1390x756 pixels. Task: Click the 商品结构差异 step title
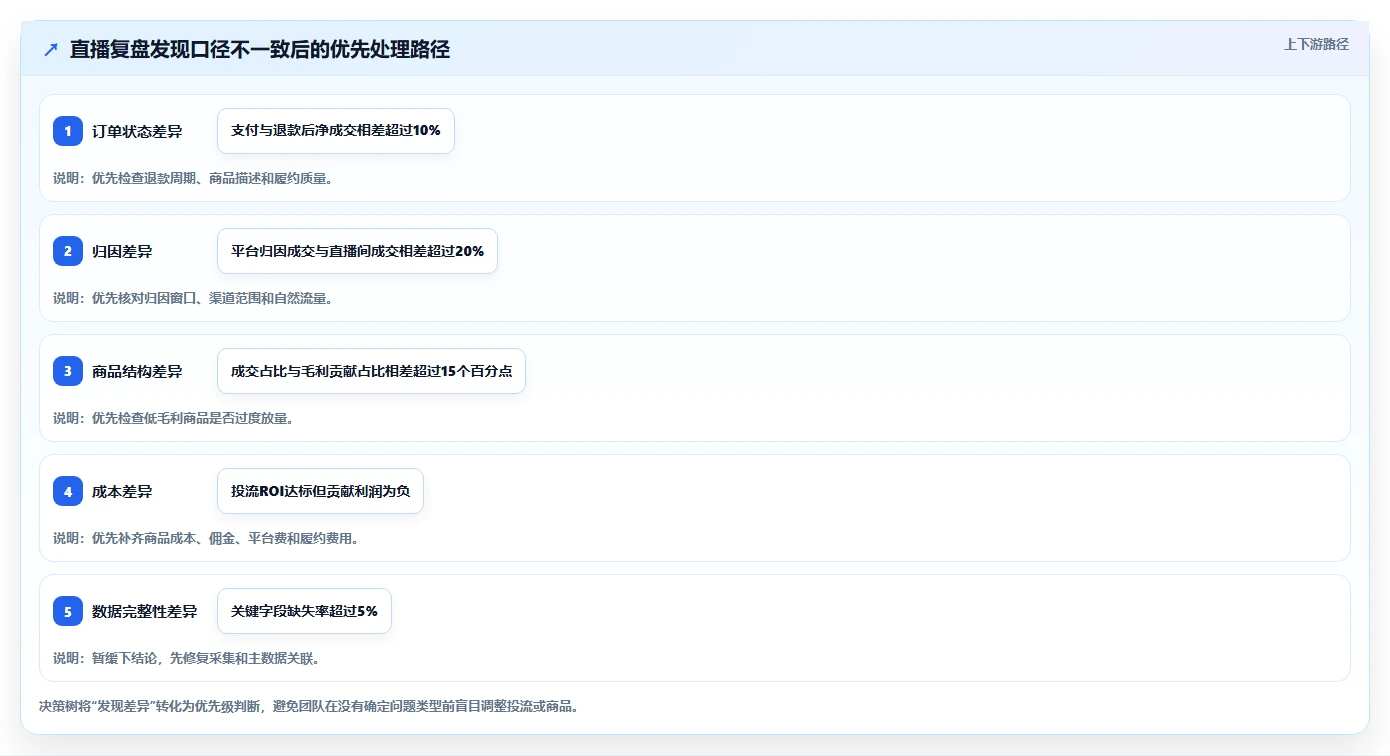pos(137,371)
